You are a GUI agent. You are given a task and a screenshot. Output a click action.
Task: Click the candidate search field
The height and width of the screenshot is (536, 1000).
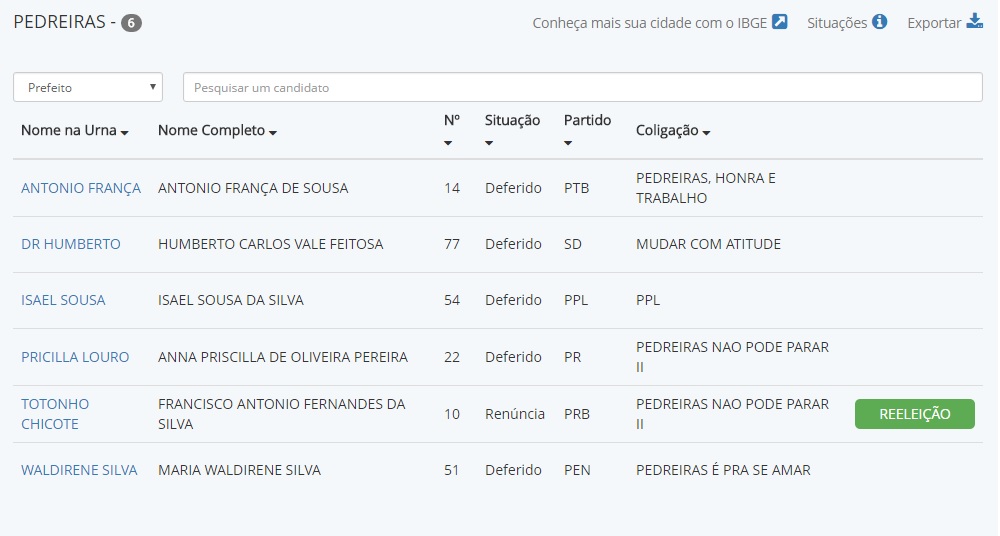pos(582,87)
